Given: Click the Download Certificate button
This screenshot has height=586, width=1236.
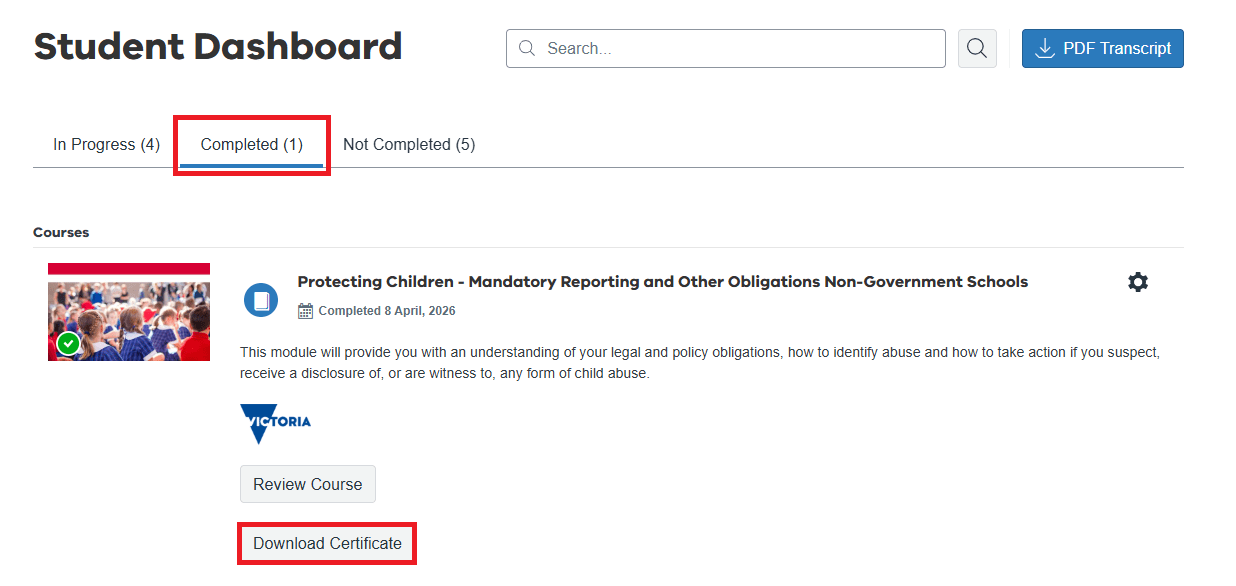Looking at the screenshot, I should pos(326,543).
